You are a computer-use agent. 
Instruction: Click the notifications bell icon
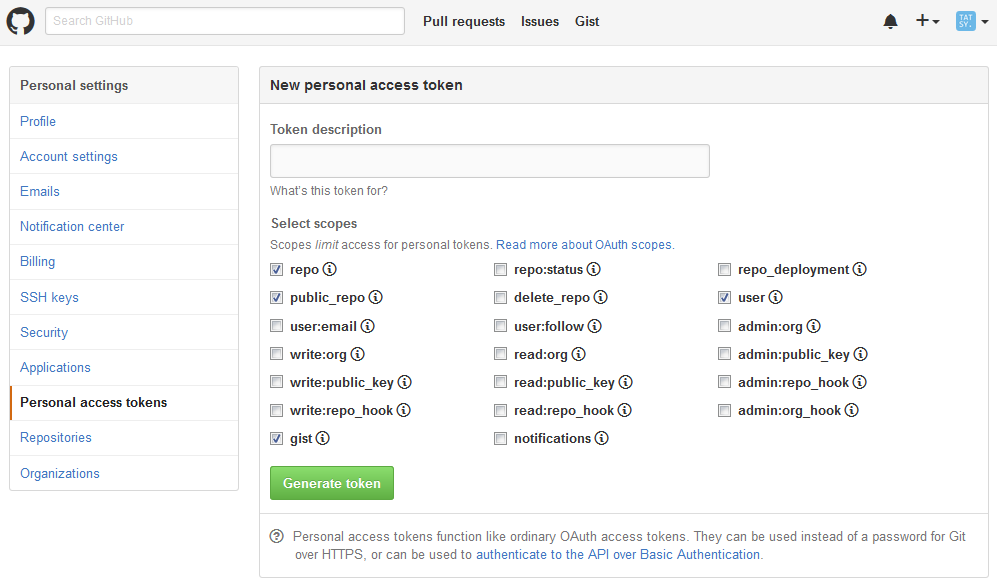coord(890,21)
